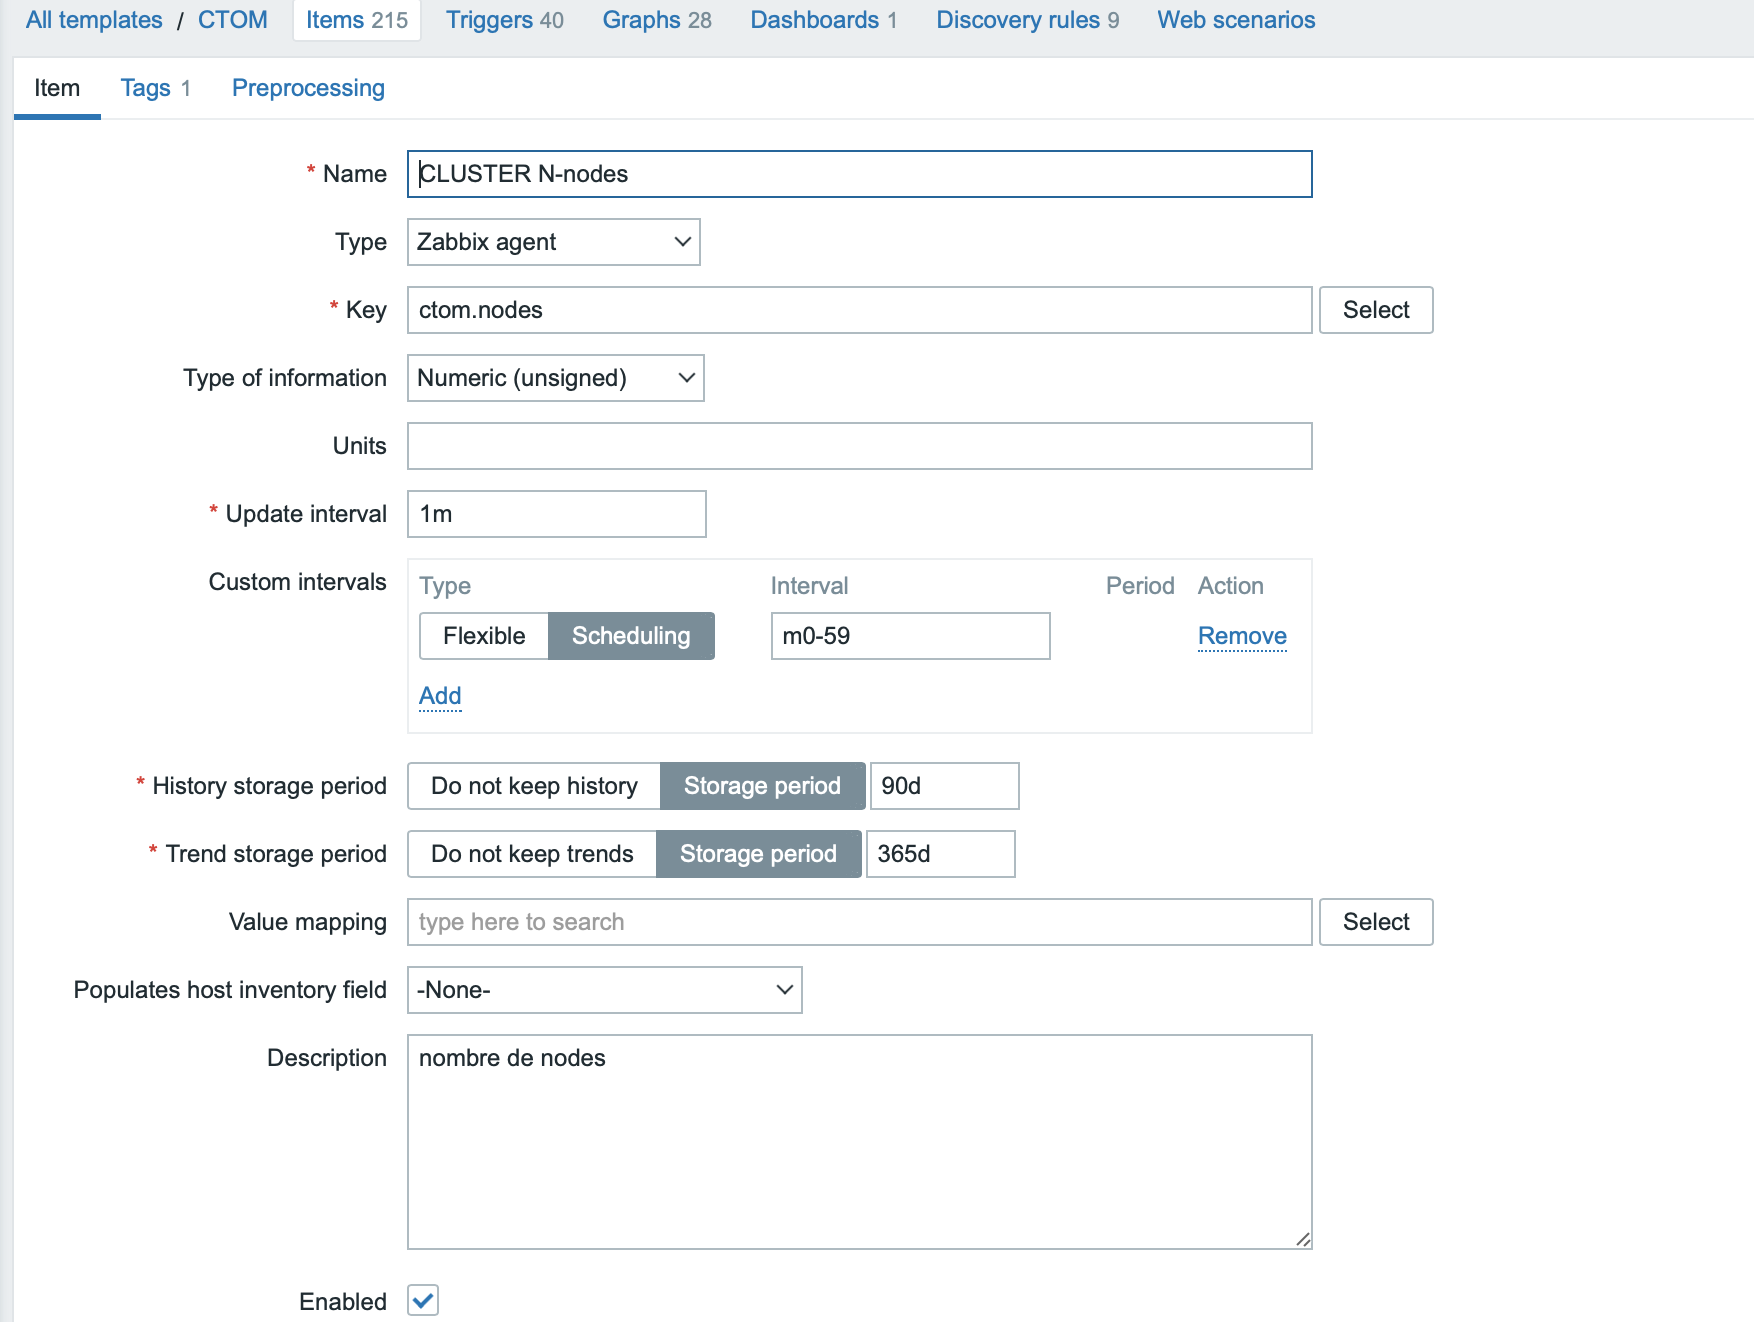Screen dimensions: 1754x1322
Task: Select Flexible custom interval type
Action: pos(484,636)
